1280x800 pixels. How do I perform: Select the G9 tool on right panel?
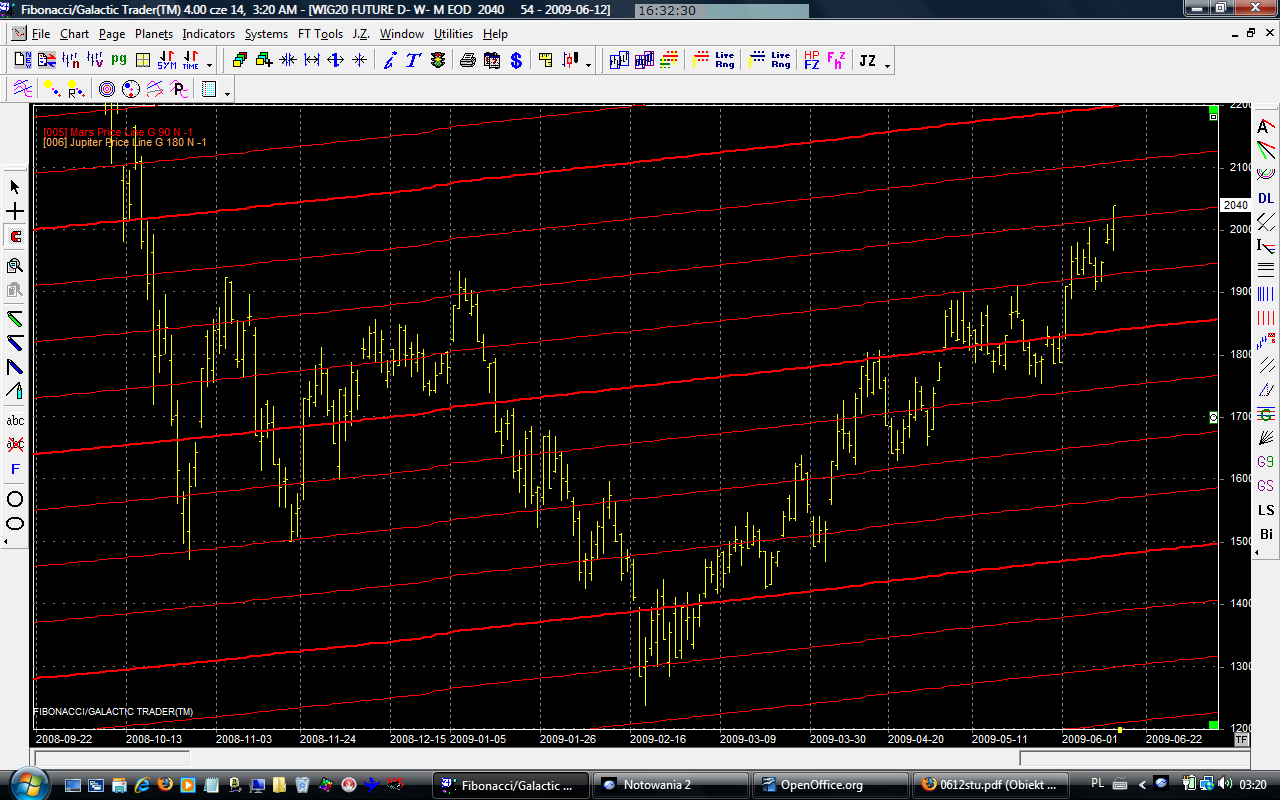pos(1266,462)
